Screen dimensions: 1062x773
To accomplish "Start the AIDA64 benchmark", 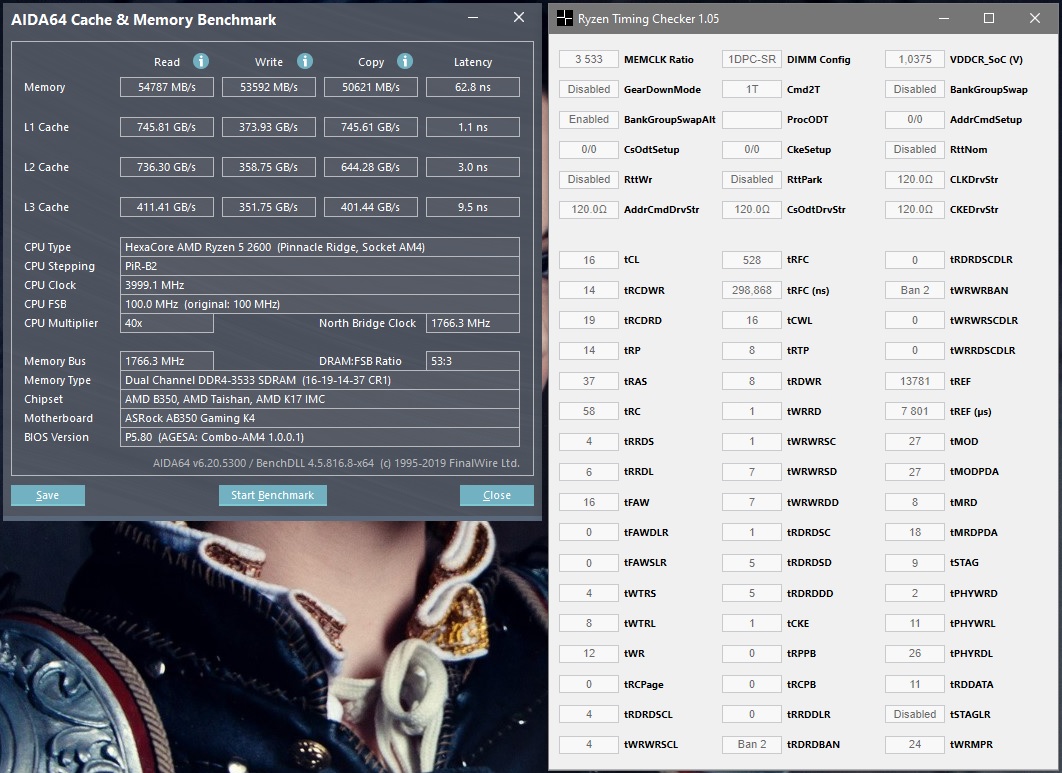I will tap(272, 495).
